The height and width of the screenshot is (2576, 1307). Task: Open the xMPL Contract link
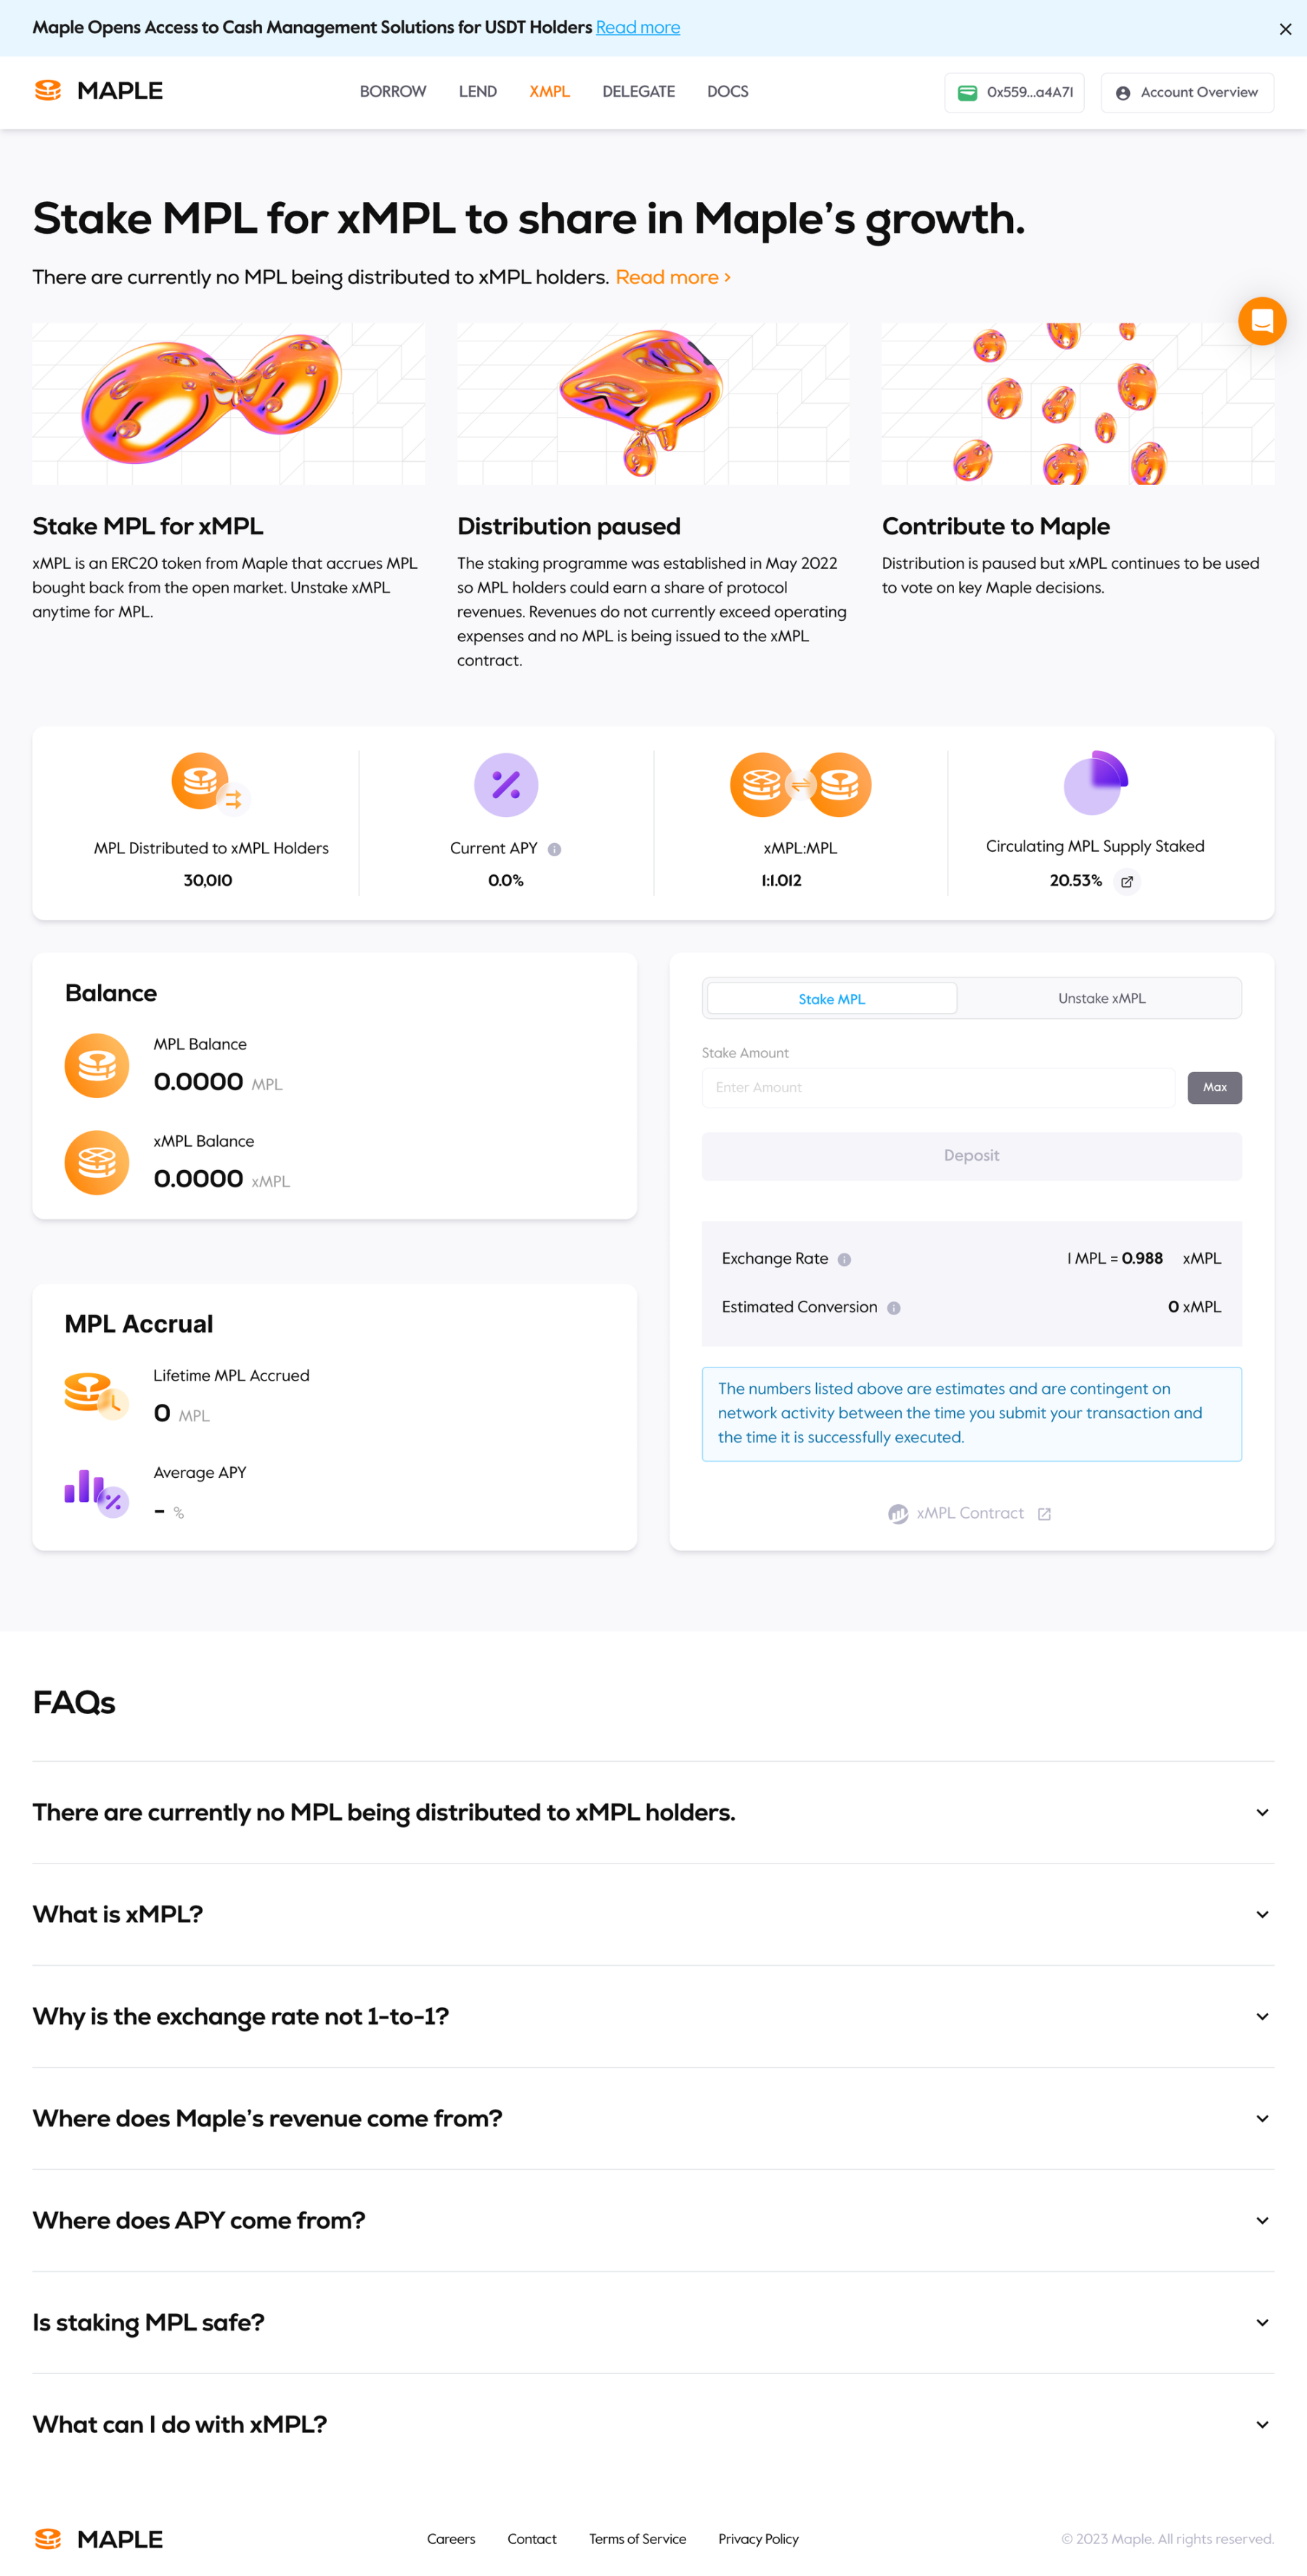970,1513
